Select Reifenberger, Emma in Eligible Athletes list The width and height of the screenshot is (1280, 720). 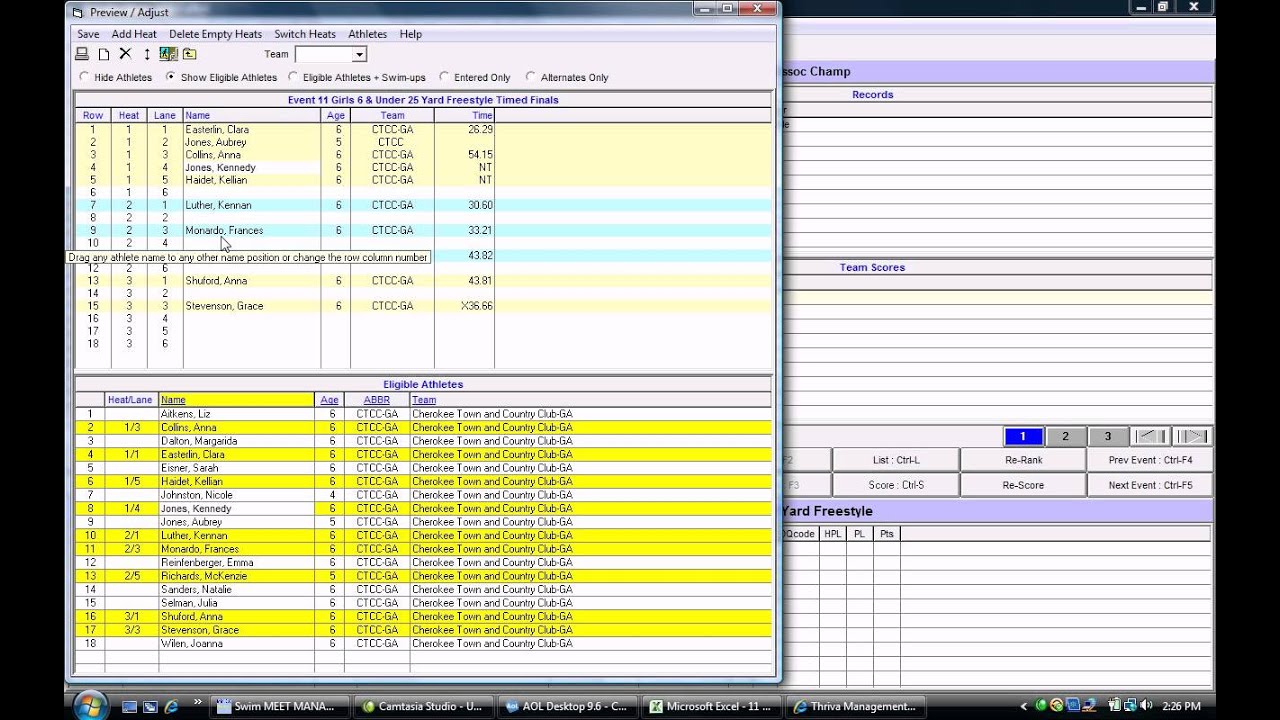coord(206,562)
